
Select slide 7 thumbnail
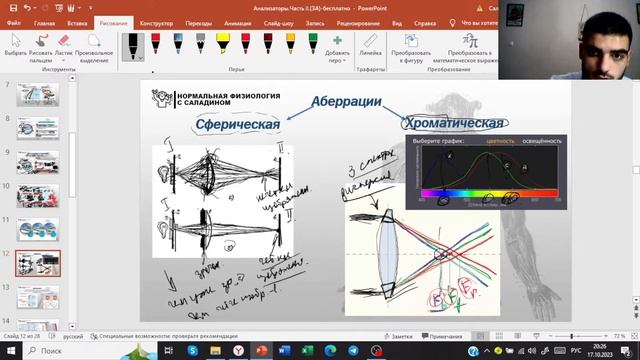38,95
